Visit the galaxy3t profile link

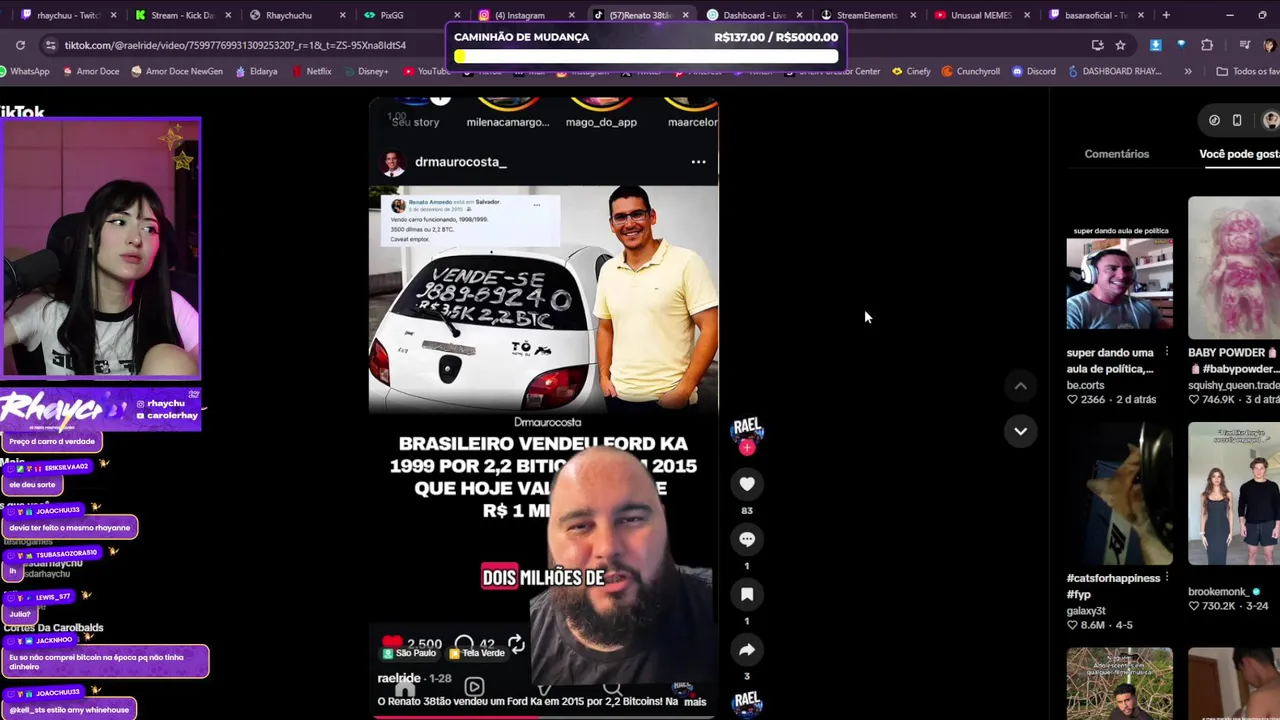pyautogui.click(x=1086, y=611)
